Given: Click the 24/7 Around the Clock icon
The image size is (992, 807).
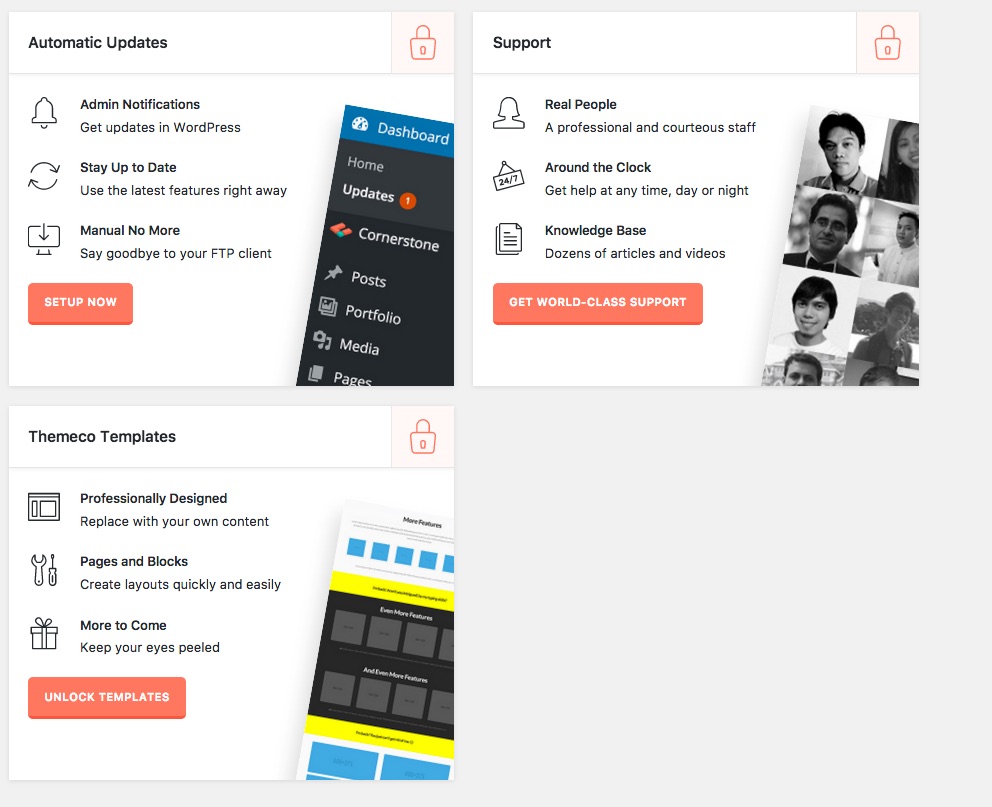Looking at the screenshot, I should click(x=509, y=176).
